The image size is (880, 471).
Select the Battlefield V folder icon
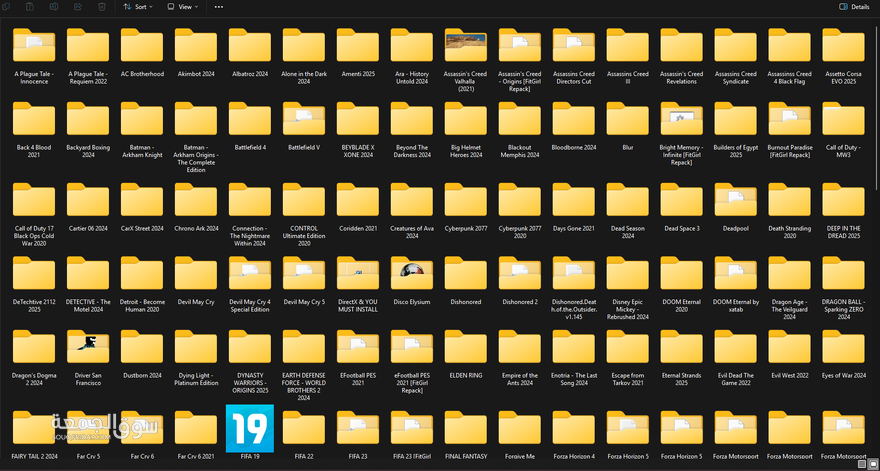tap(304, 118)
